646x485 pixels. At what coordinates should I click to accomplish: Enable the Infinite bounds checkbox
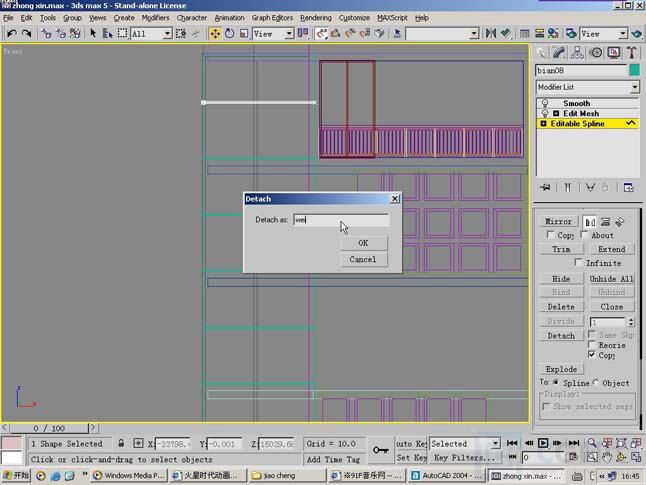(x=579, y=262)
